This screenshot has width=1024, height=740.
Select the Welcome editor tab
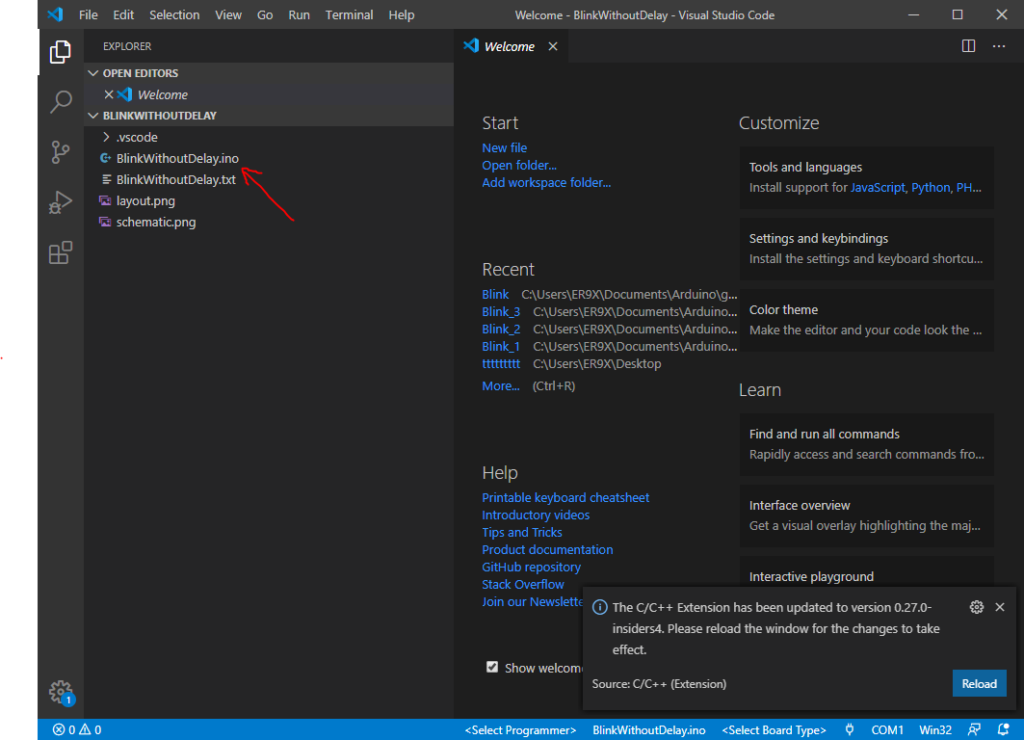(509, 46)
